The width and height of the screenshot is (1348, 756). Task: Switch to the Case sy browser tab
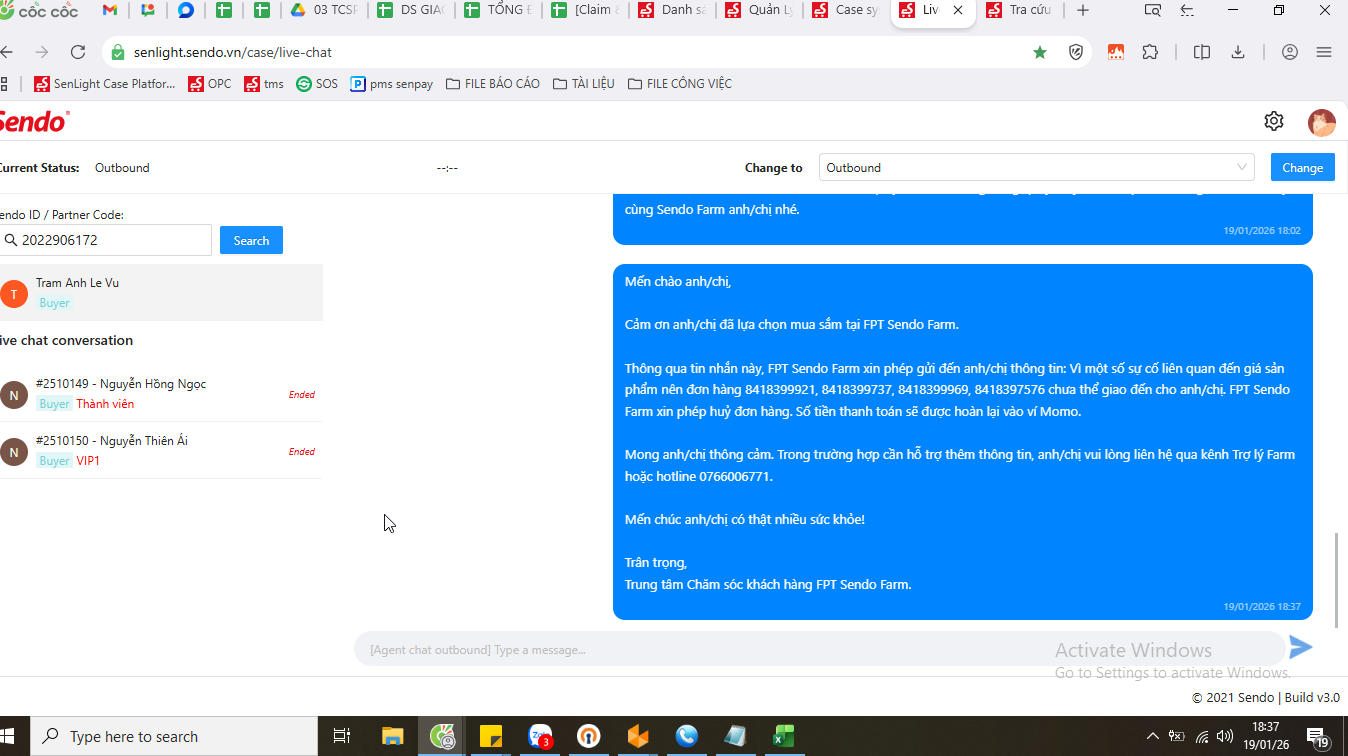click(x=847, y=10)
